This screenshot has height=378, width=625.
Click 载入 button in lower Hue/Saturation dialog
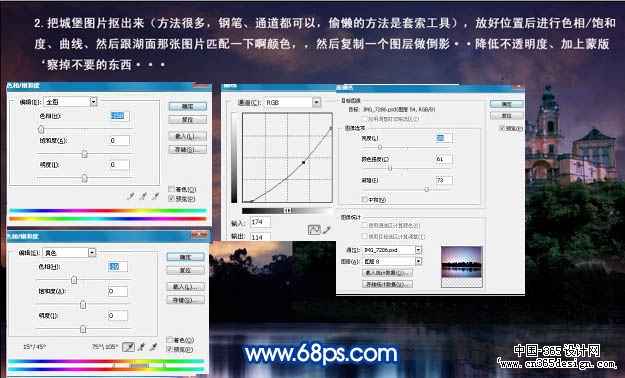[x=185, y=286]
